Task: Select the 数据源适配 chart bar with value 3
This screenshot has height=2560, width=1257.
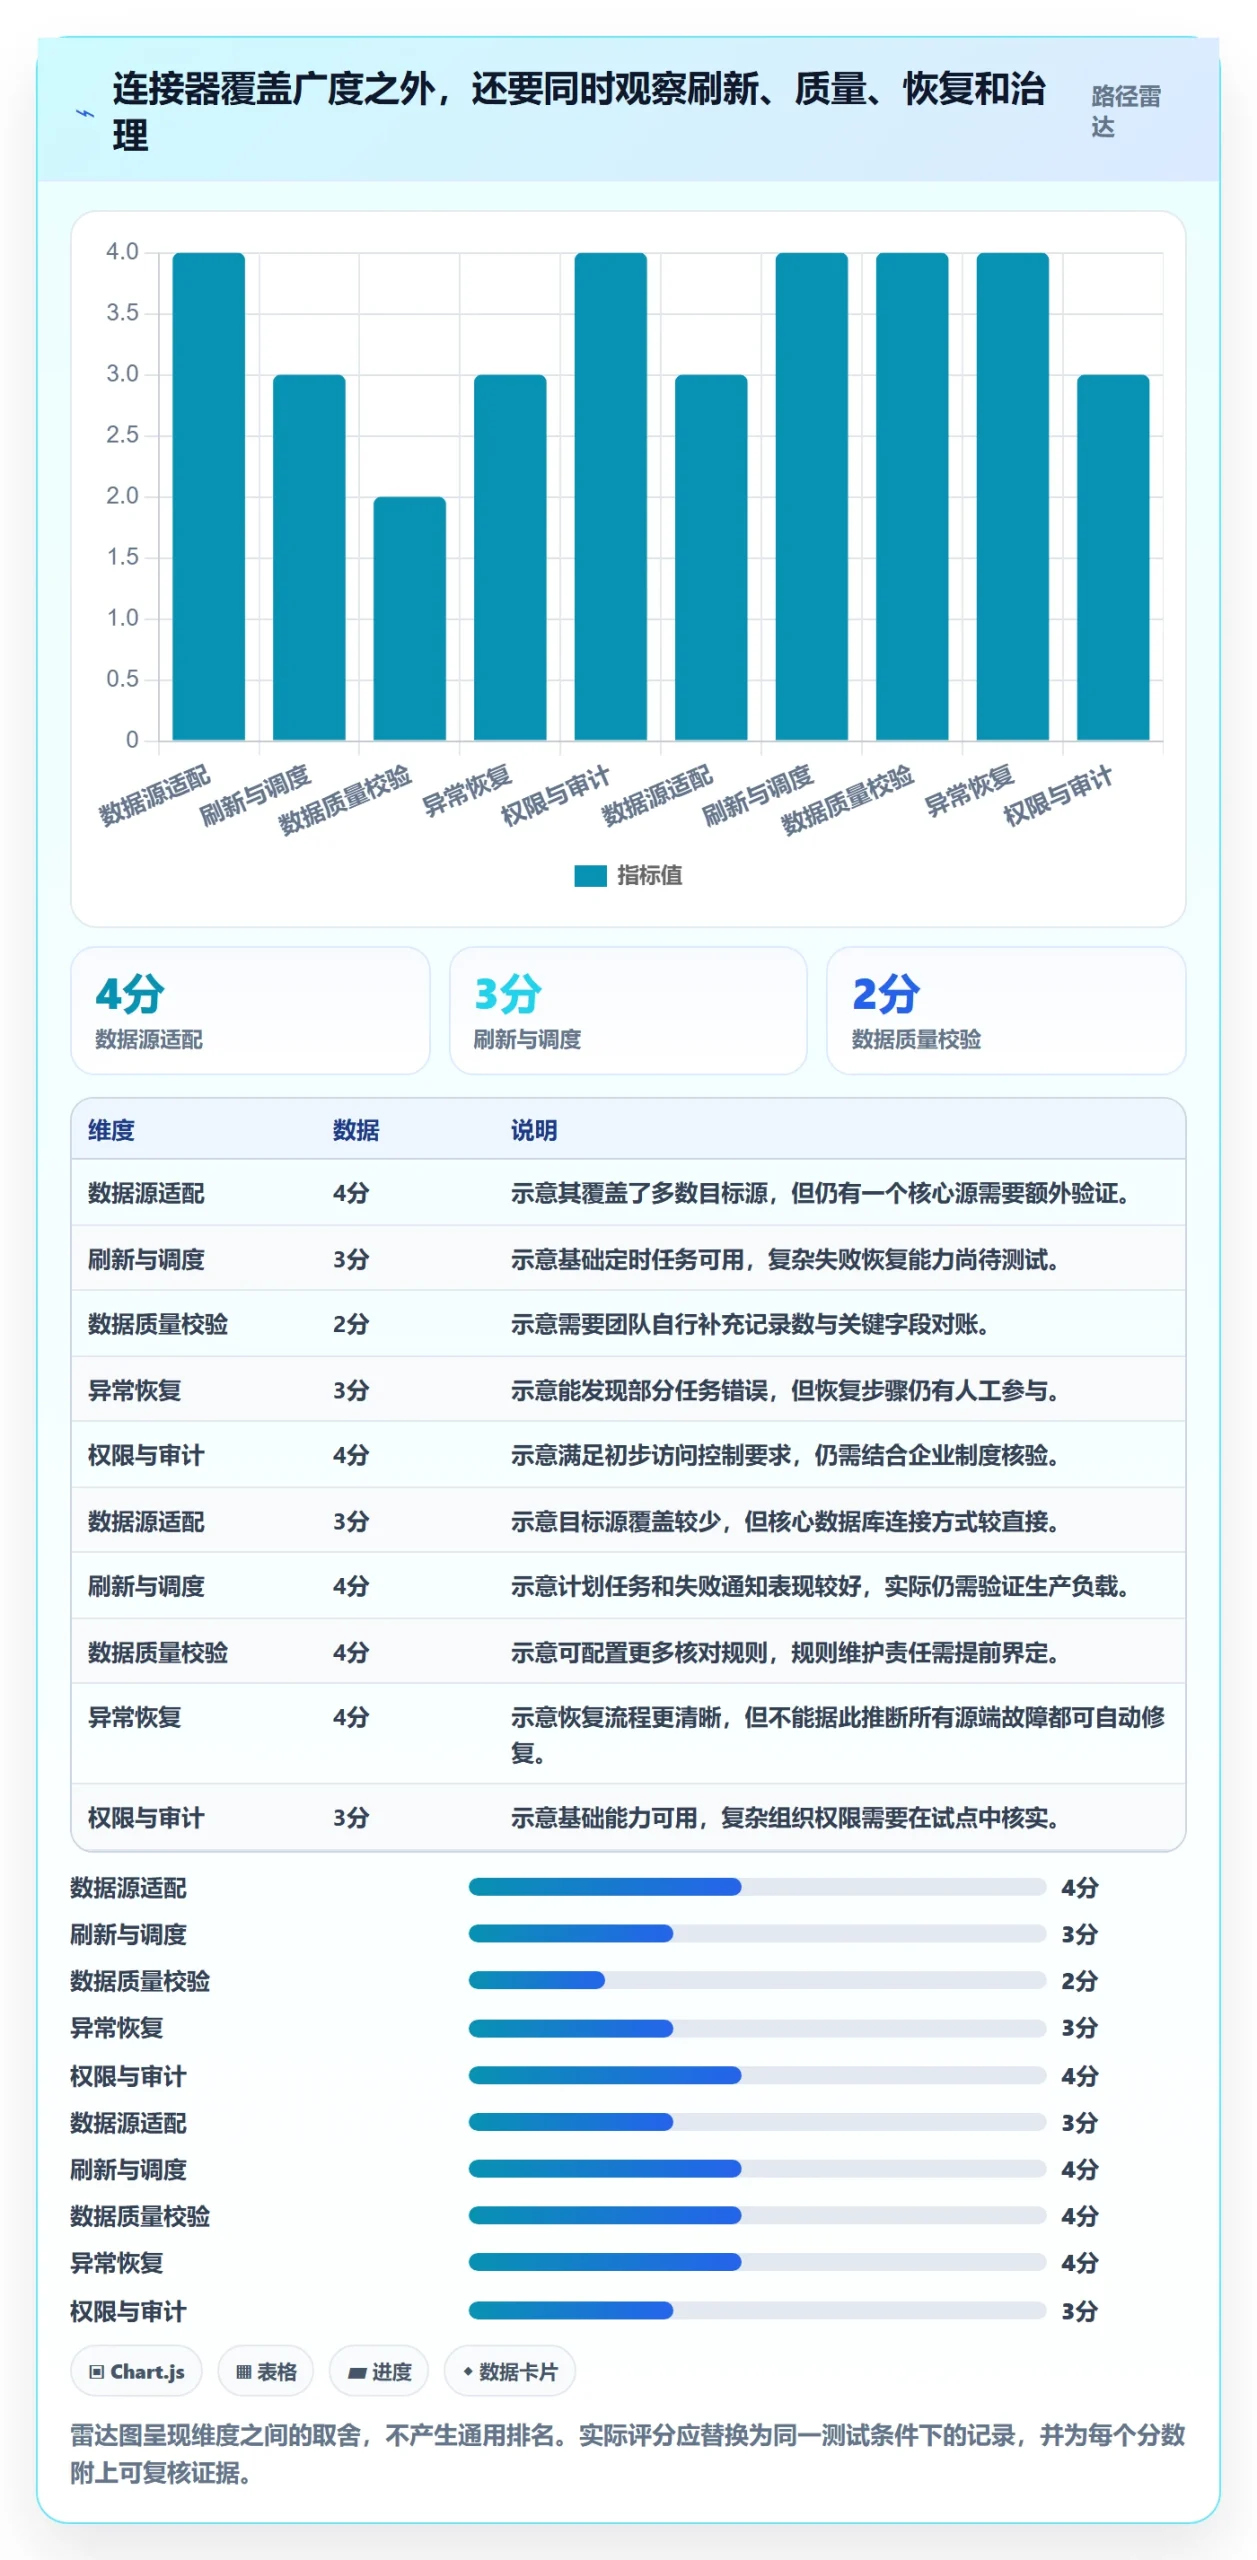Action: (x=711, y=557)
